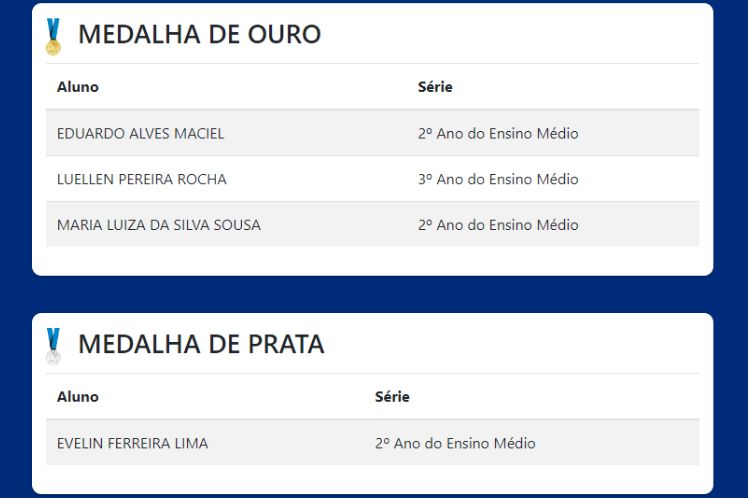
Task: Select student LUELLEN PEREIRA ROCHA
Action: (x=142, y=179)
